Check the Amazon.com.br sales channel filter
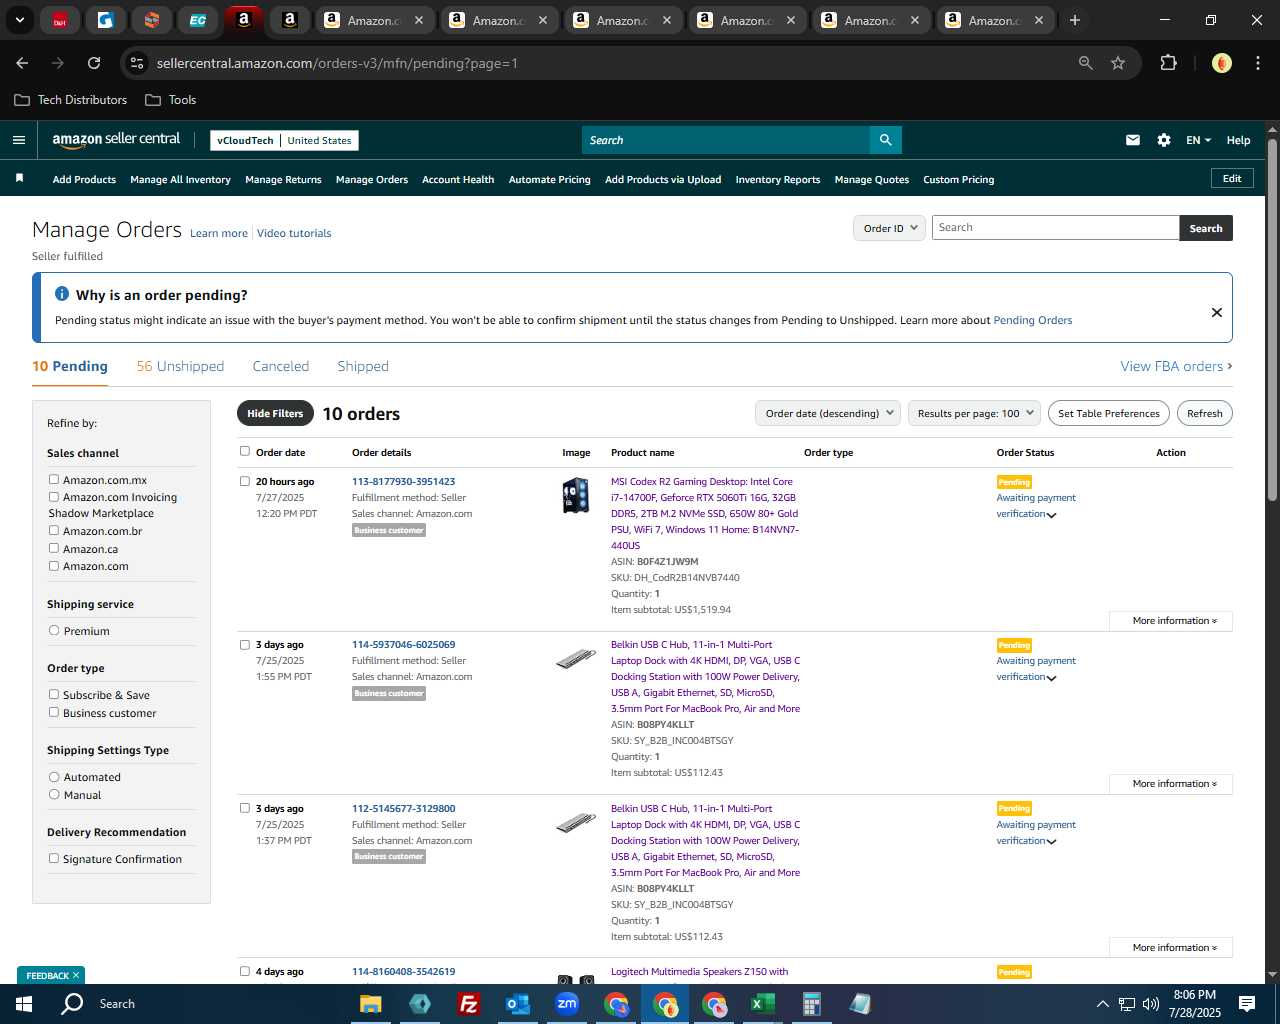 (x=54, y=531)
